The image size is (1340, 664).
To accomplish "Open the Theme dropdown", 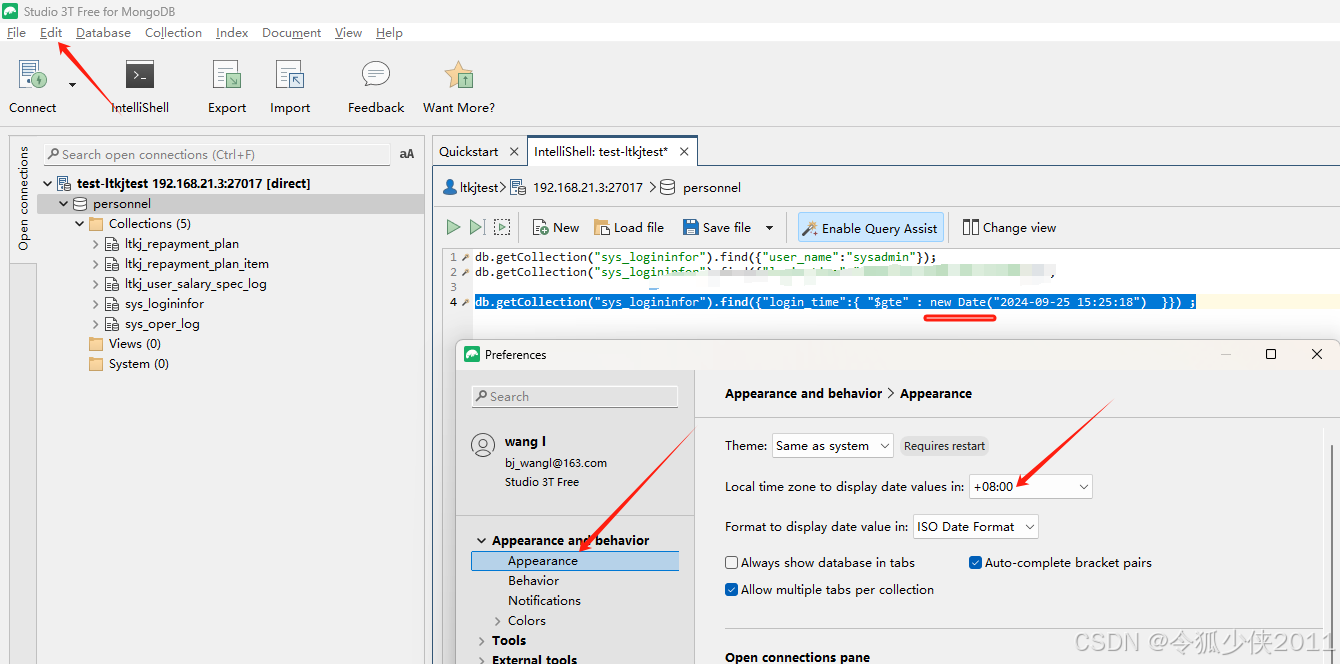I will click(833, 446).
